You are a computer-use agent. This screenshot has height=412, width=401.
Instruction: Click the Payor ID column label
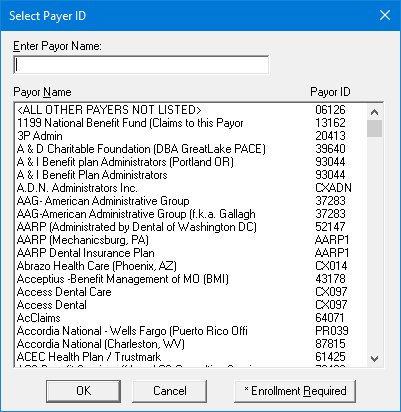[x=330, y=92]
